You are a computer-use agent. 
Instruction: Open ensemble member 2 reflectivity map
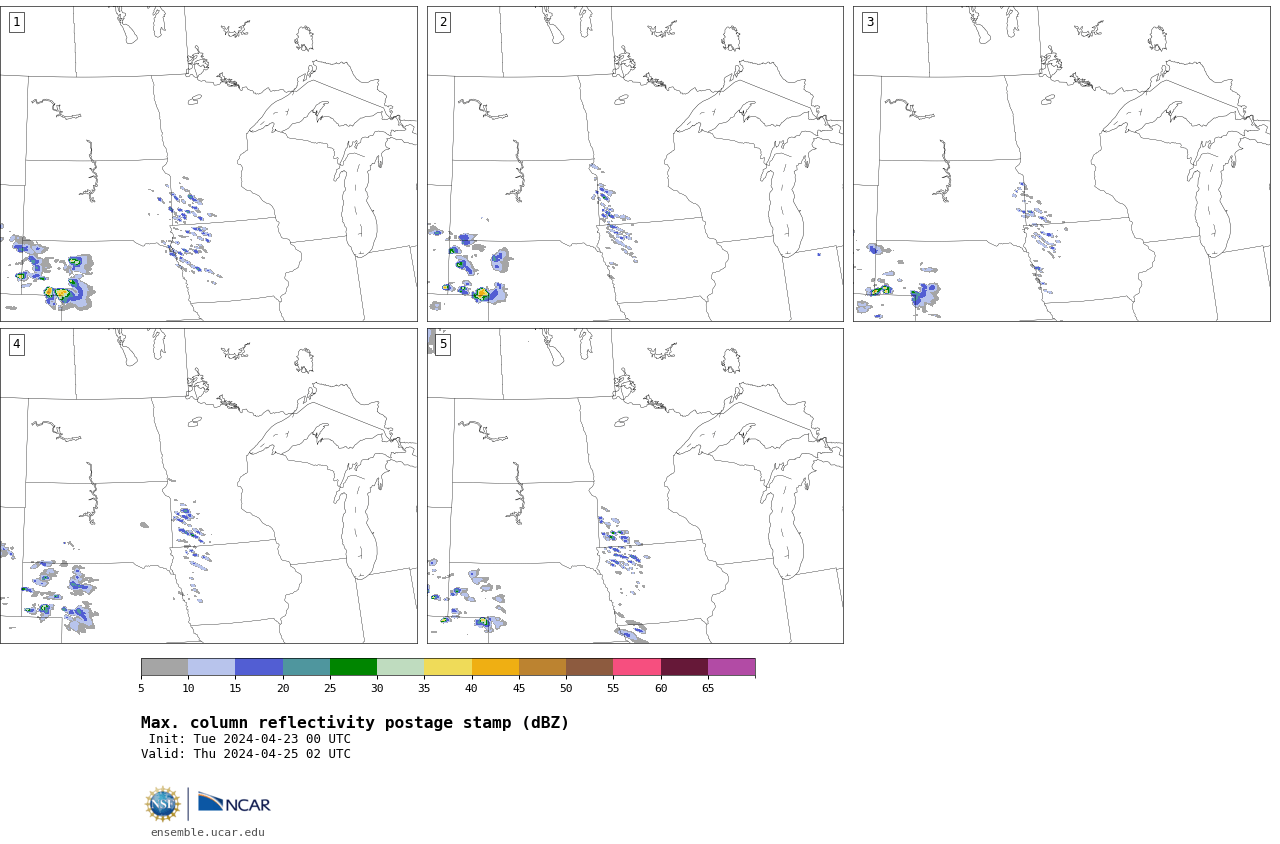[635, 164]
